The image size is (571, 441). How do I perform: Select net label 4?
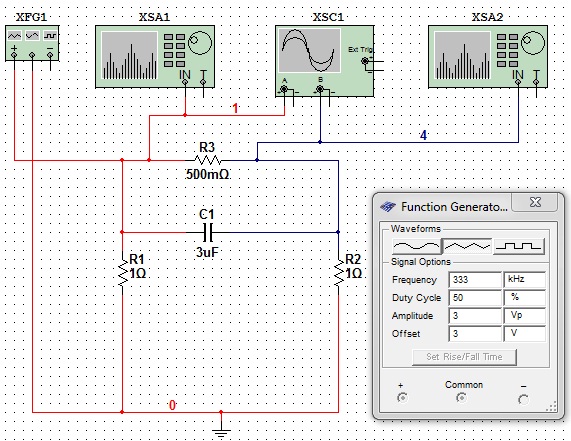[x=423, y=135]
